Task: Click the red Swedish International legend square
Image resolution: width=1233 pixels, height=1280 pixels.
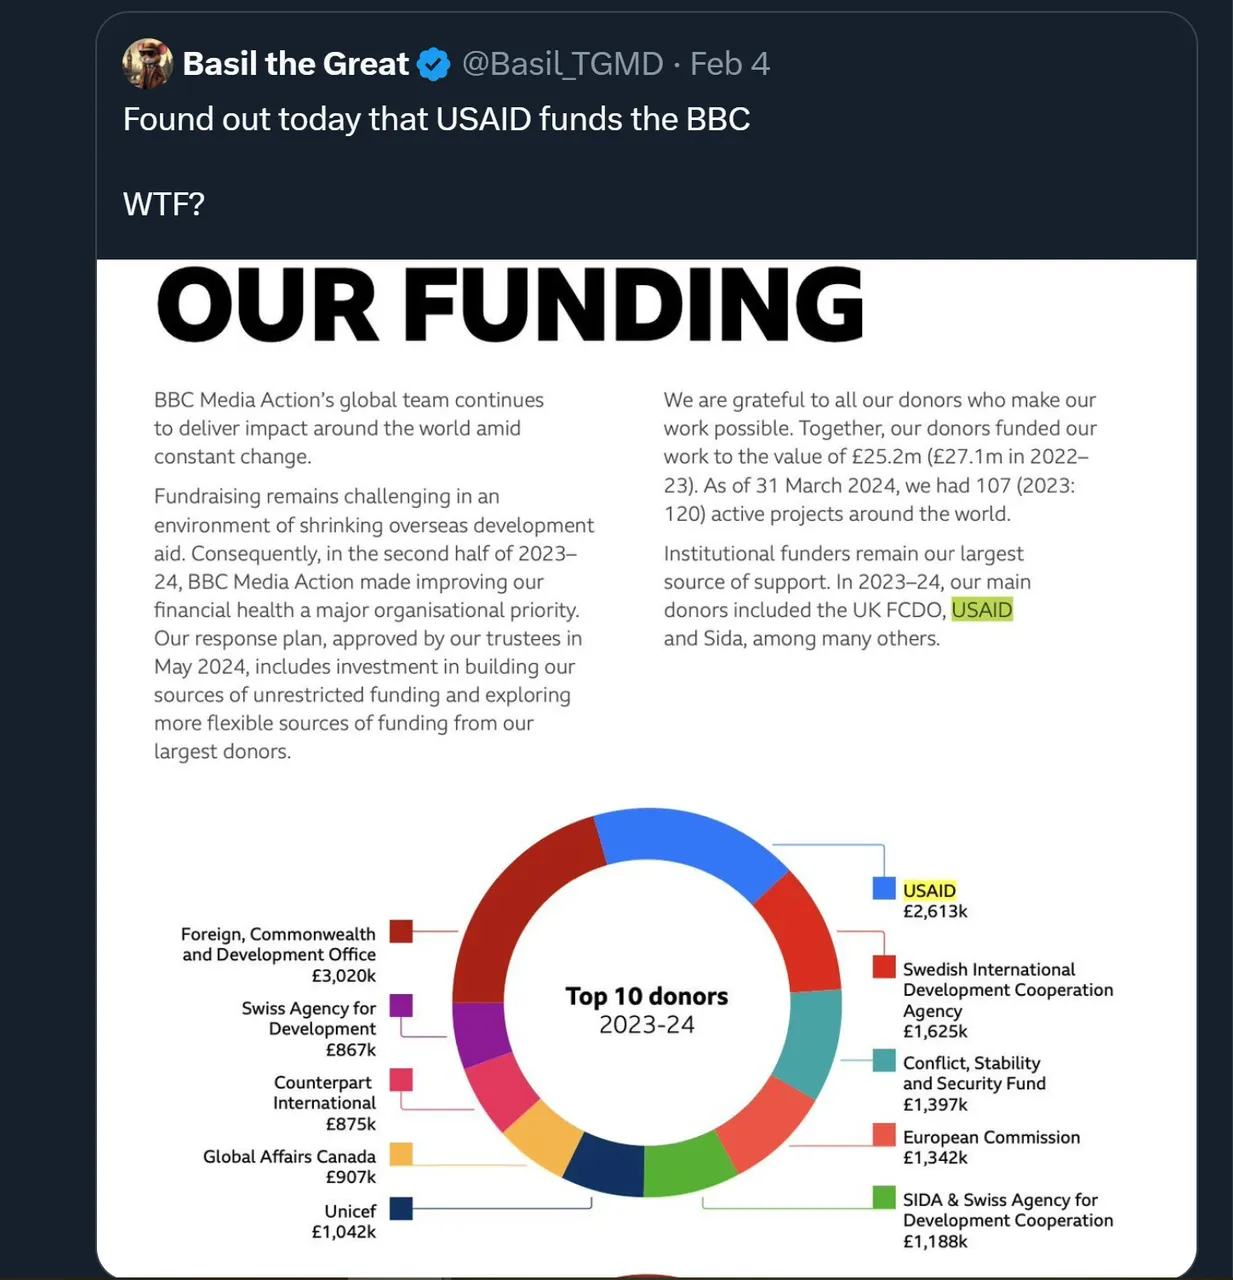Action: click(884, 966)
